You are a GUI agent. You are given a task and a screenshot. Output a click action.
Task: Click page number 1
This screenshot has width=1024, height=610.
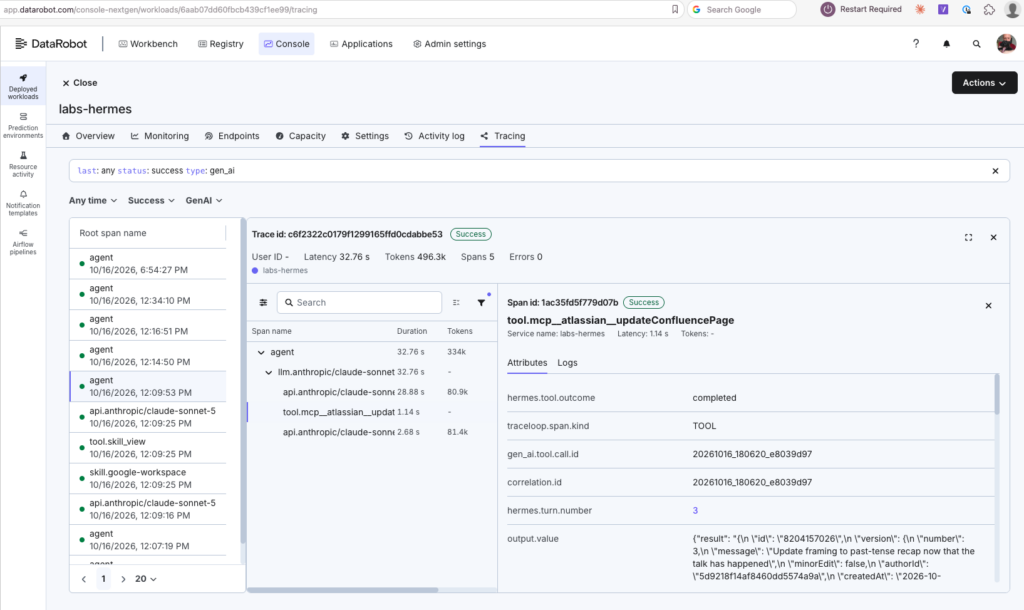pos(103,579)
